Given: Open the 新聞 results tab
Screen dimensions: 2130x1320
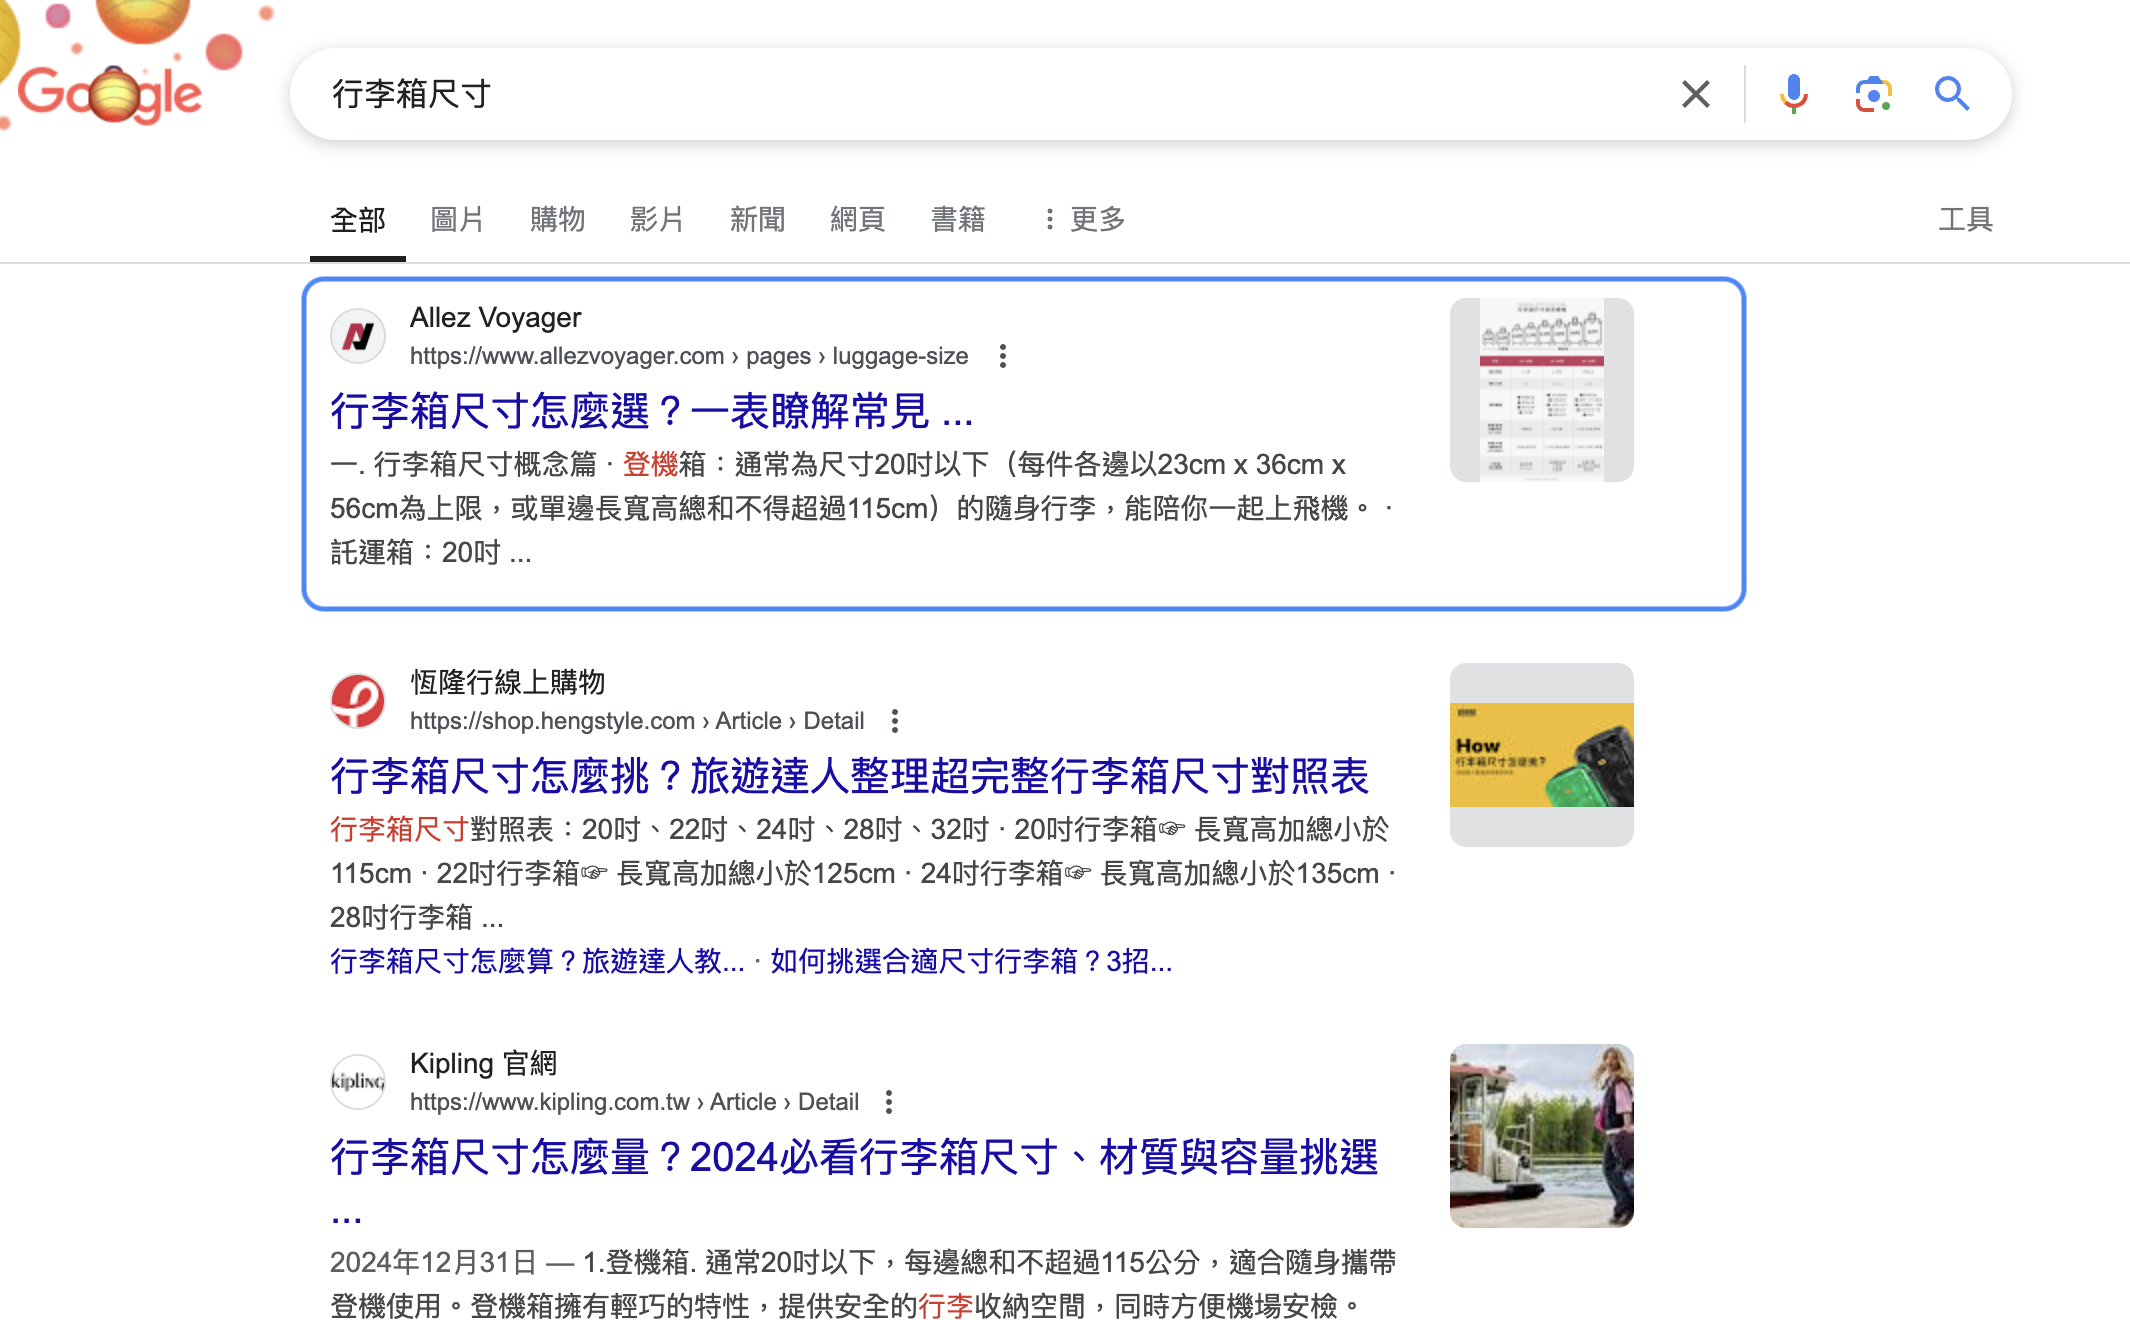Looking at the screenshot, I should 757,219.
